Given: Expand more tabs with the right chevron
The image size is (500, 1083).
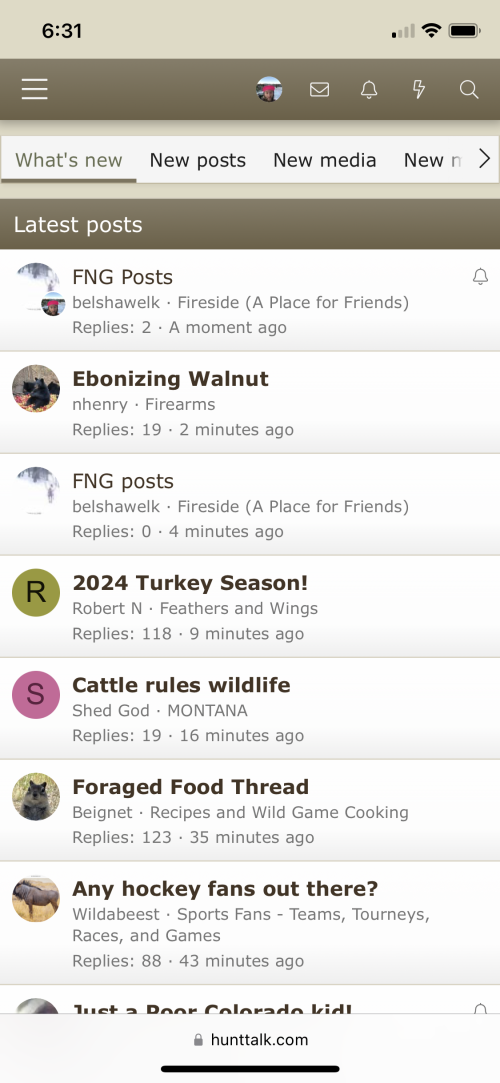Looking at the screenshot, I should (484, 159).
